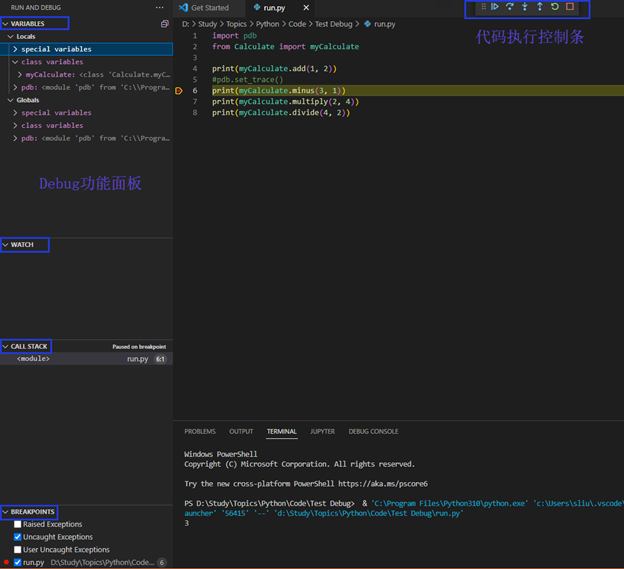Restart the debugging session

point(555,7)
